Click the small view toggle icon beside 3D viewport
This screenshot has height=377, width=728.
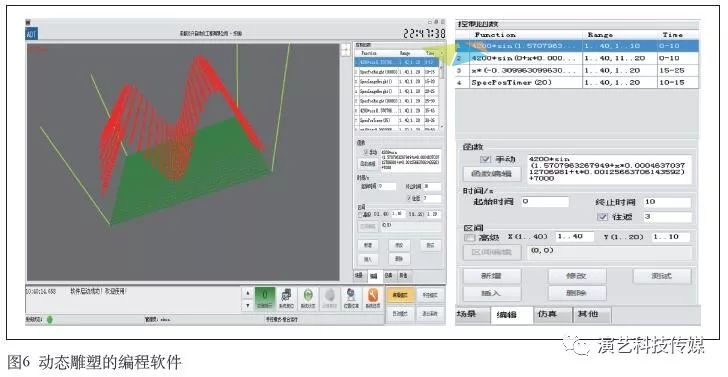pyautogui.click(x=346, y=50)
